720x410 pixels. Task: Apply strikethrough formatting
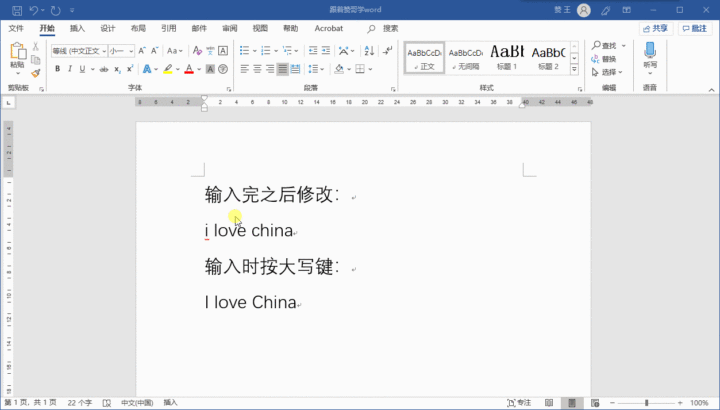[104, 69]
